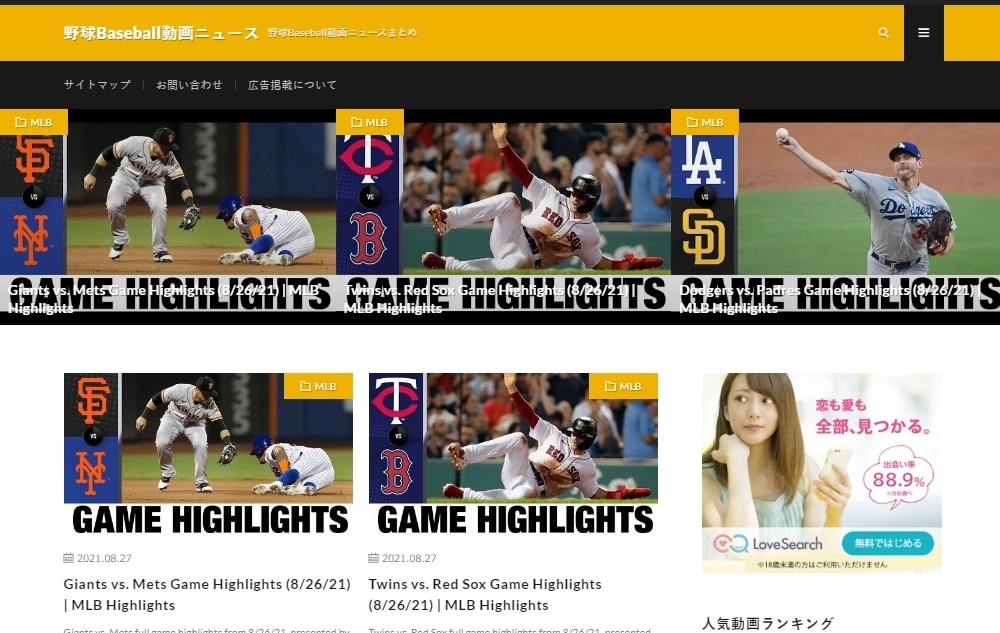This screenshot has height=633, width=1000.
Task: Open the お問い合わせ menu item
Action: pos(189,85)
